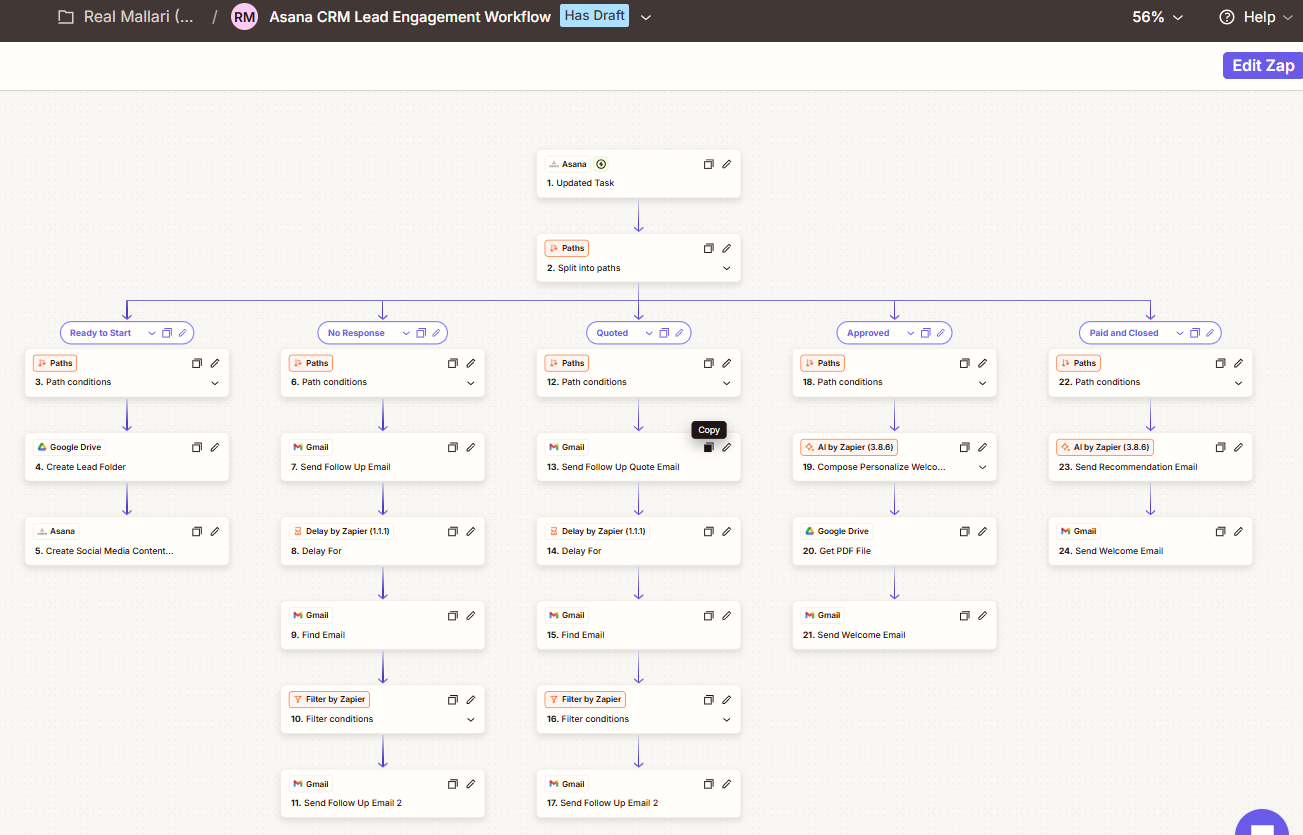The width and height of the screenshot is (1303, 835).
Task: Click the Real Mallari folder breadcrumb
Action: (127, 17)
